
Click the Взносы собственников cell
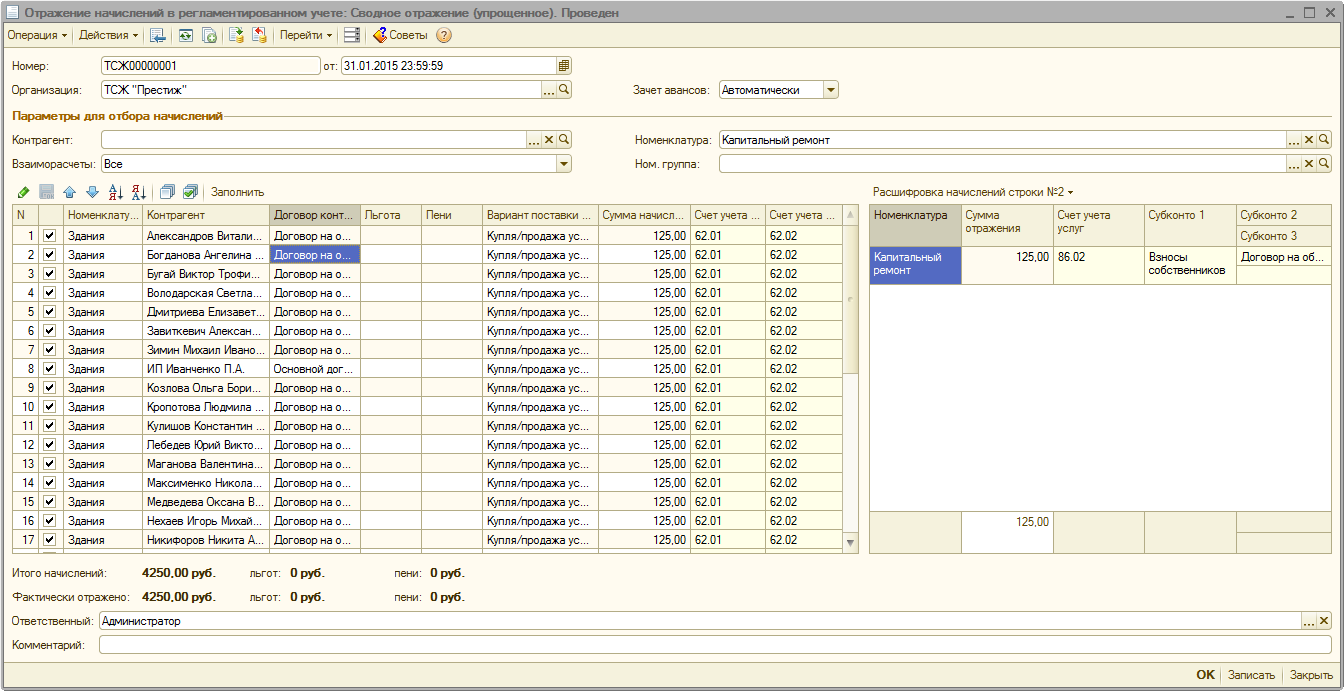coord(1190,265)
